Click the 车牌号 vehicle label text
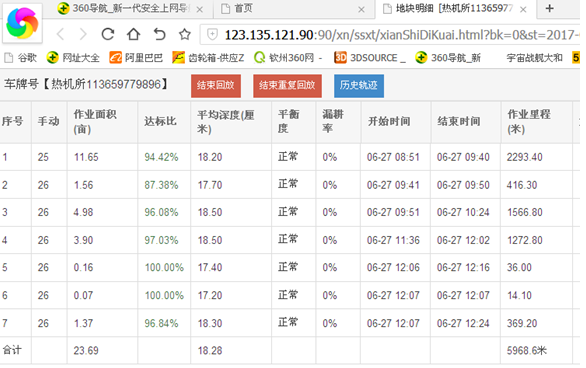 [86, 84]
